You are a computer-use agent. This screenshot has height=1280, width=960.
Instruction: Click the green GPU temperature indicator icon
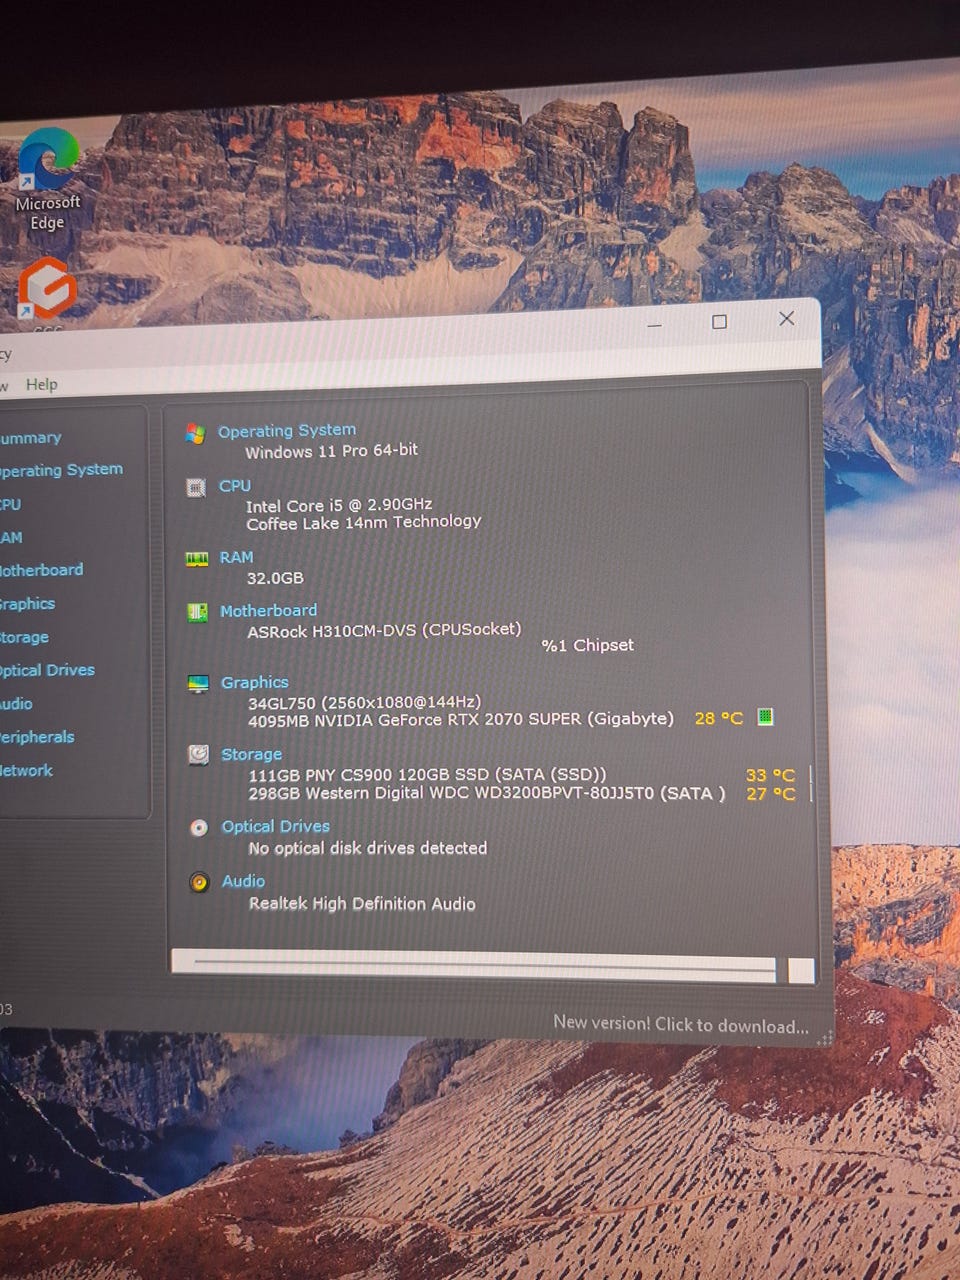click(766, 716)
